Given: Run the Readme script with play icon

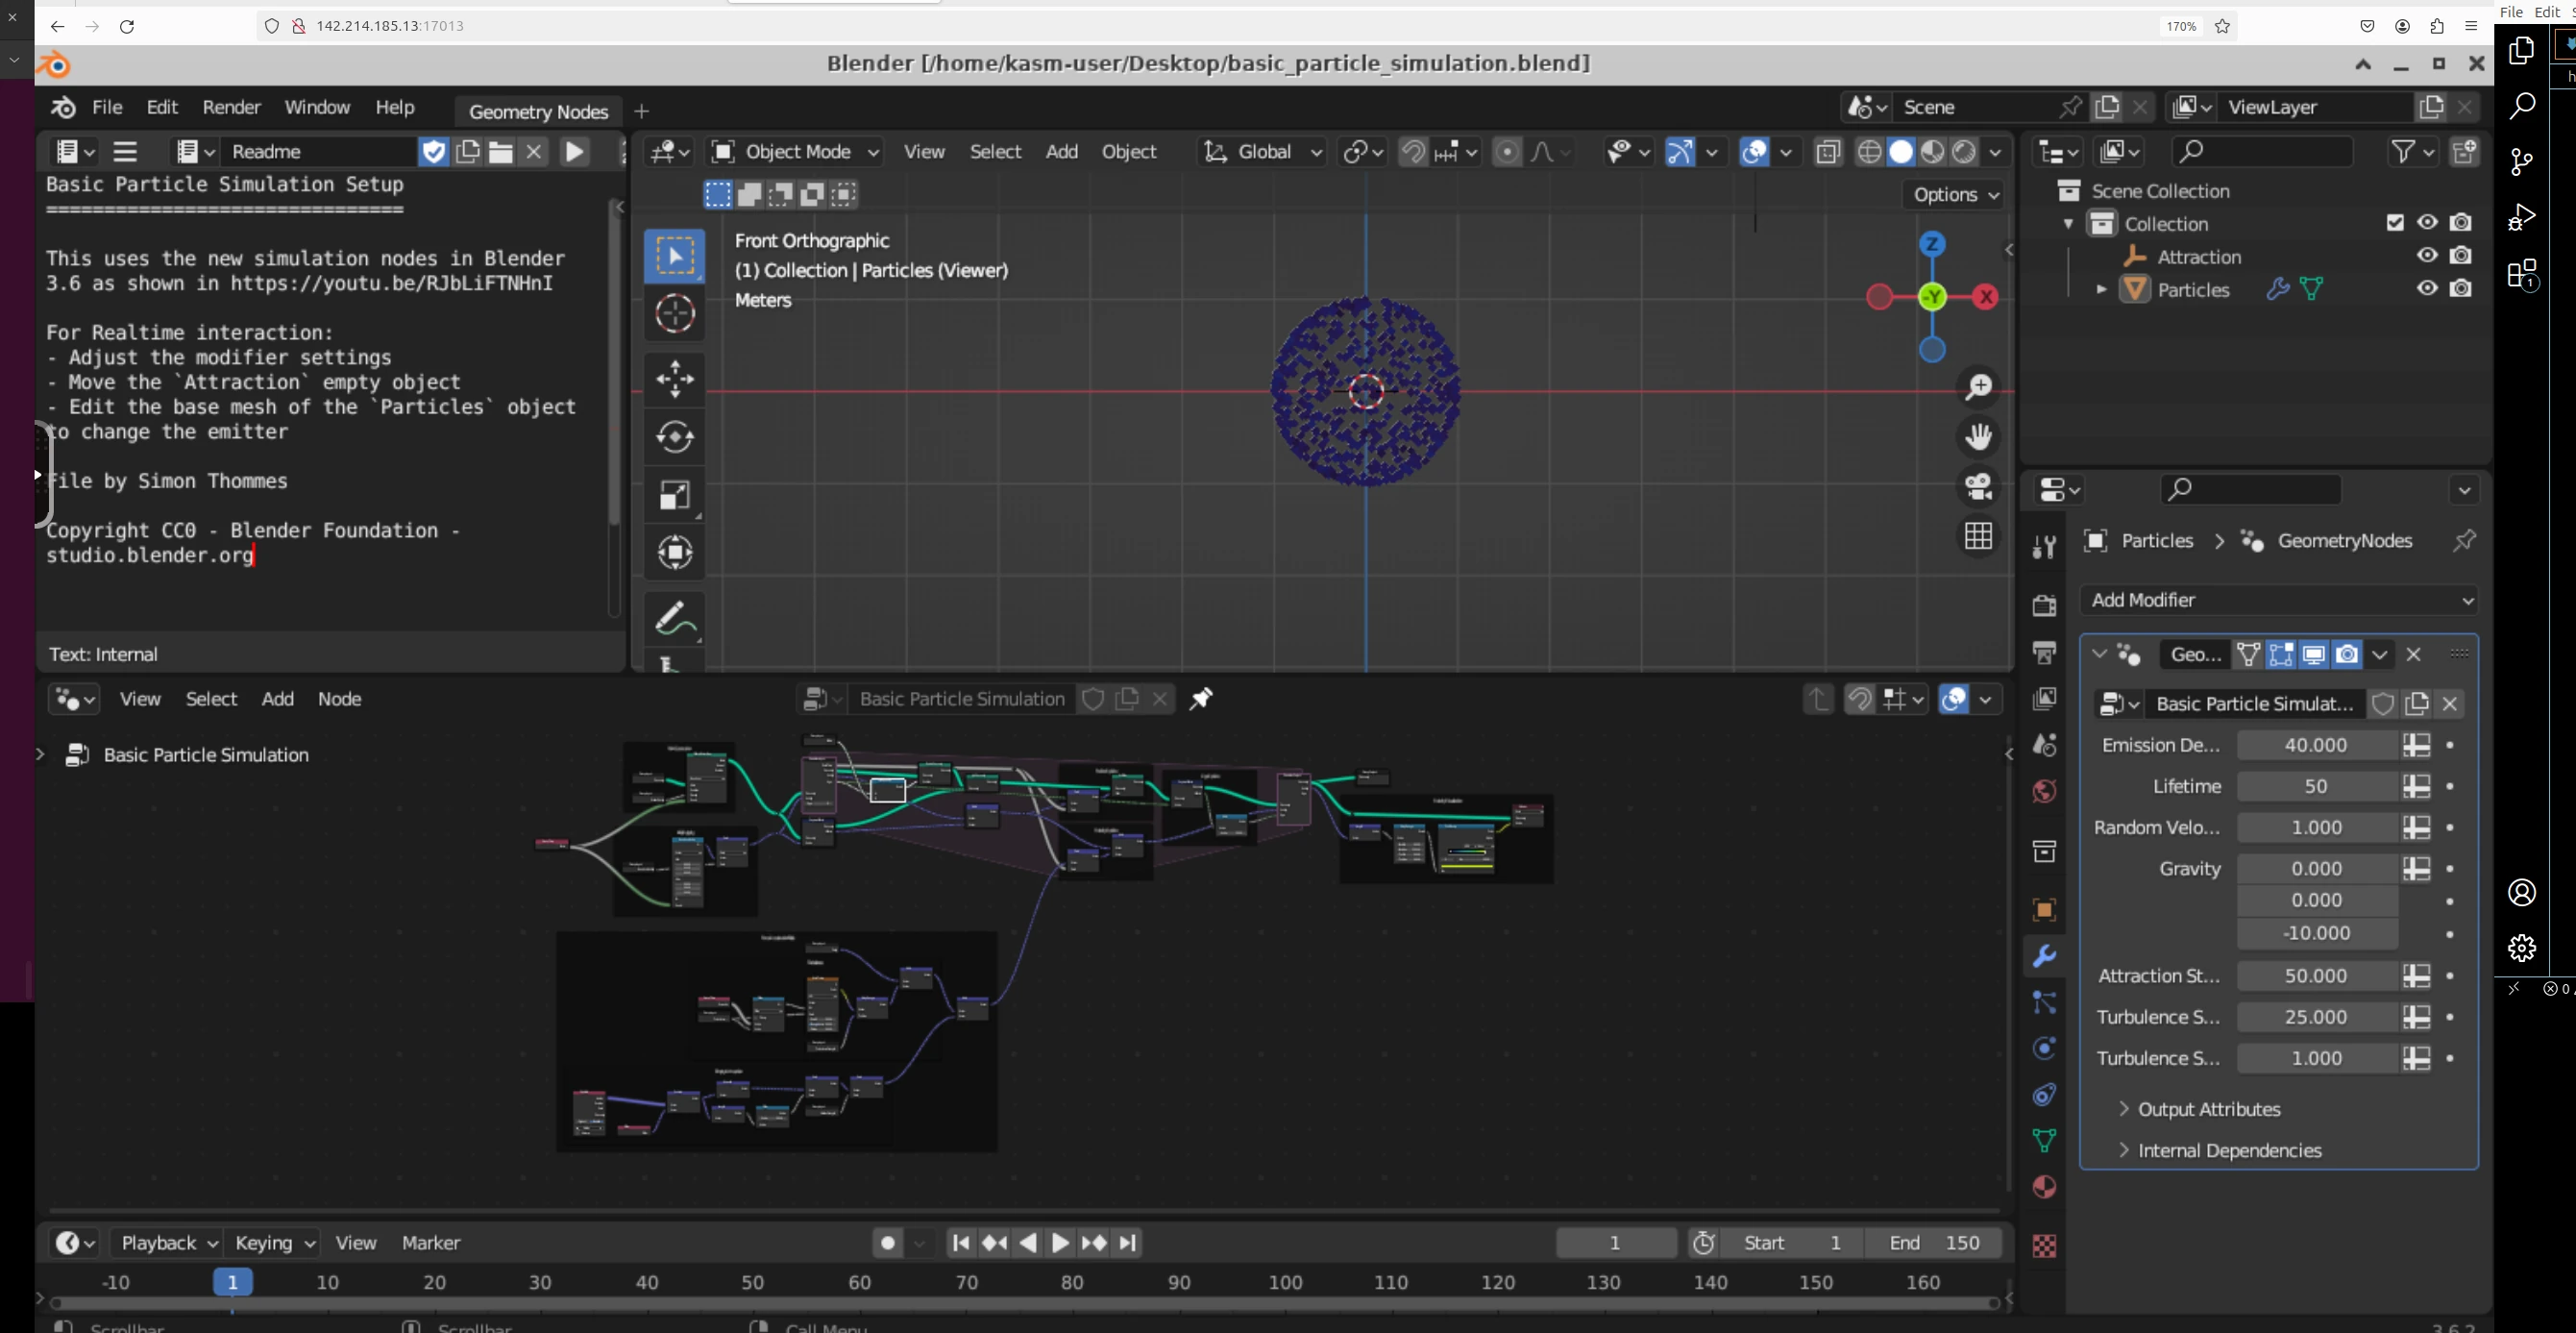Looking at the screenshot, I should click(574, 151).
